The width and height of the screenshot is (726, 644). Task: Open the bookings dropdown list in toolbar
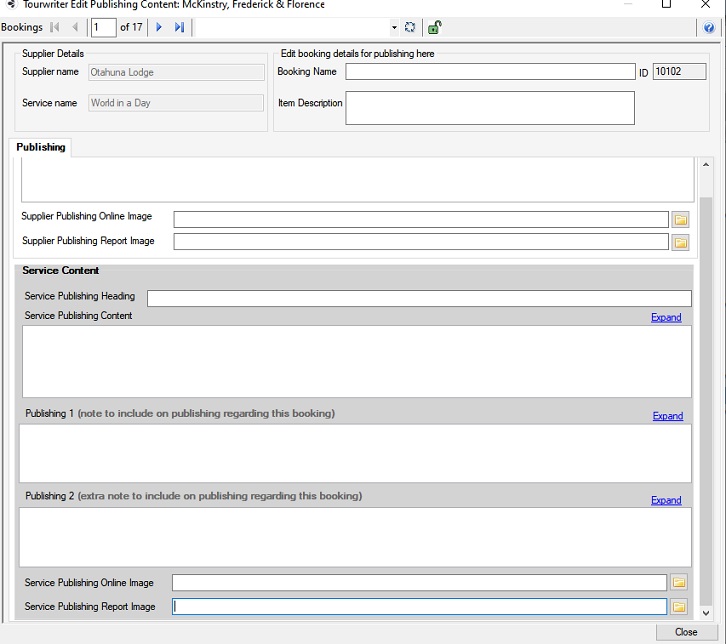point(394,28)
